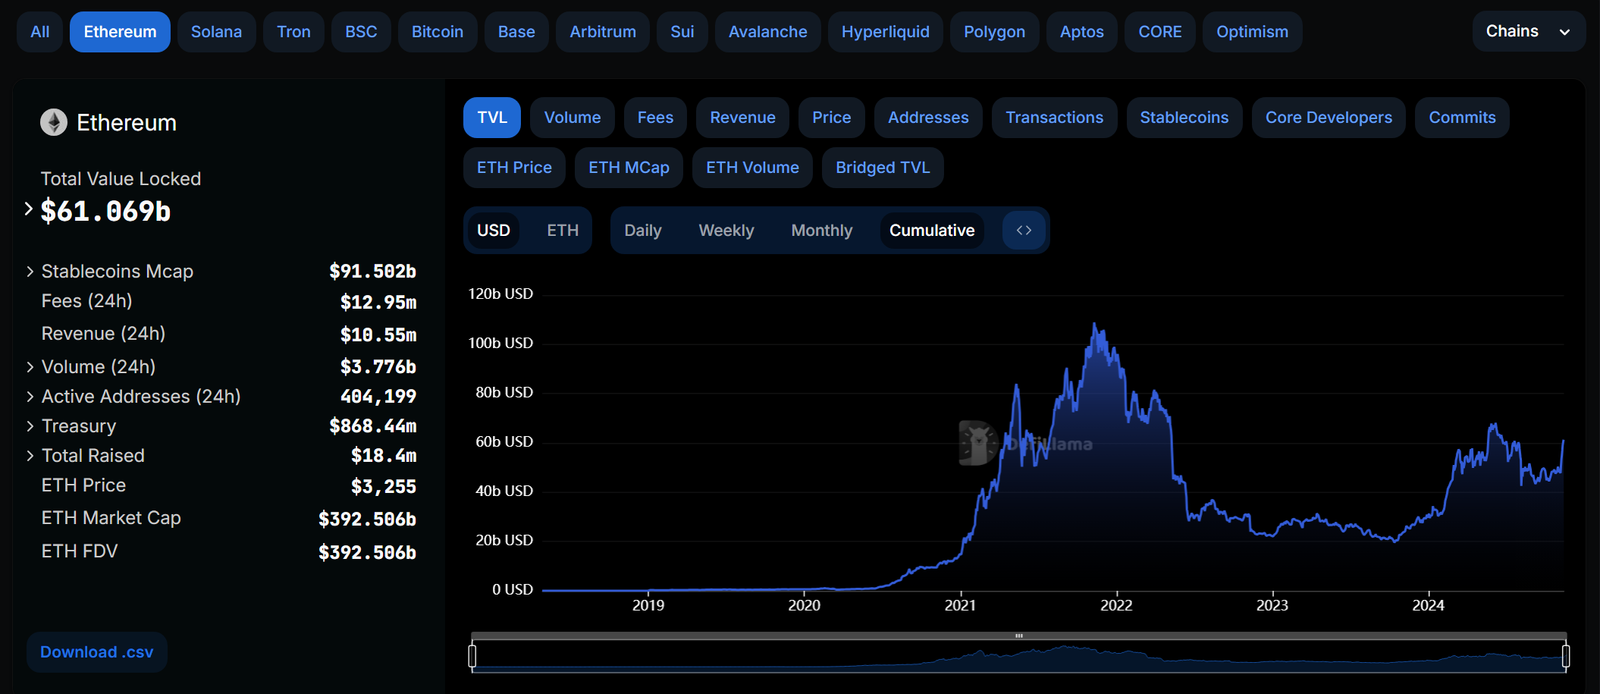
Task: Toggle the Stablecoins chart metric
Action: coord(1184,117)
